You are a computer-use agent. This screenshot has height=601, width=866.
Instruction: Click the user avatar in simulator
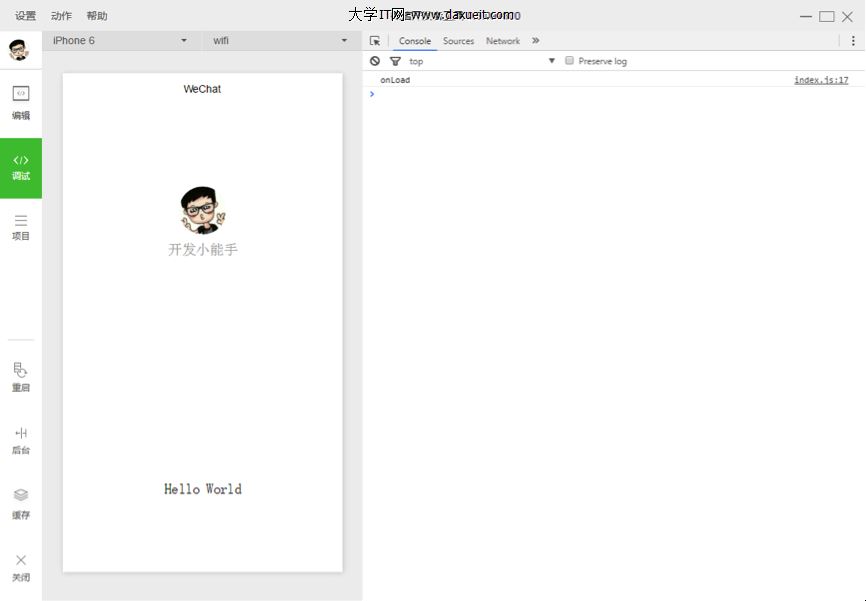pos(202,210)
